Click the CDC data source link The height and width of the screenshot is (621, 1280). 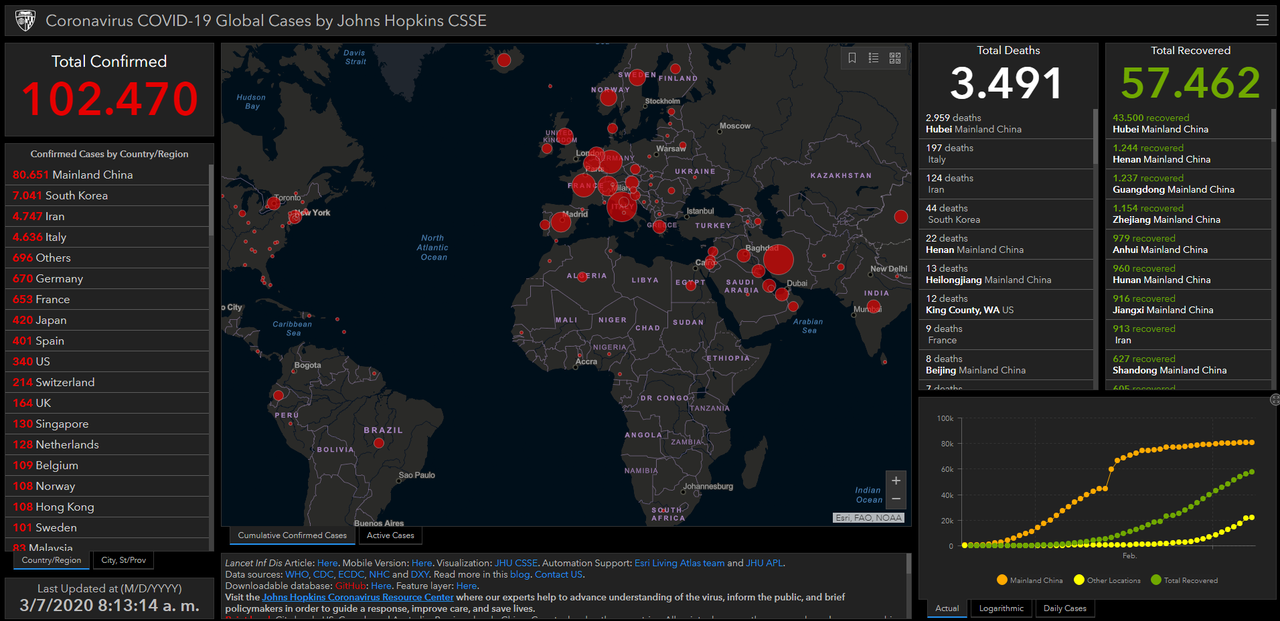tap(325, 575)
